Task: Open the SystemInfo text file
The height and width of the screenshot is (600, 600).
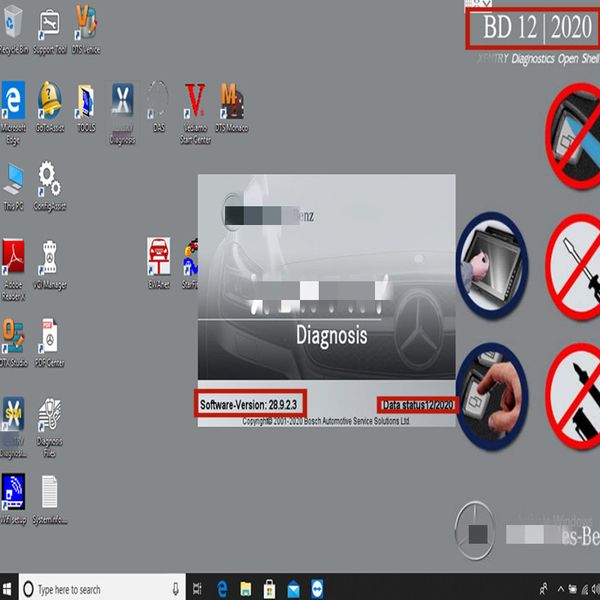Action: tap(50, 499)
